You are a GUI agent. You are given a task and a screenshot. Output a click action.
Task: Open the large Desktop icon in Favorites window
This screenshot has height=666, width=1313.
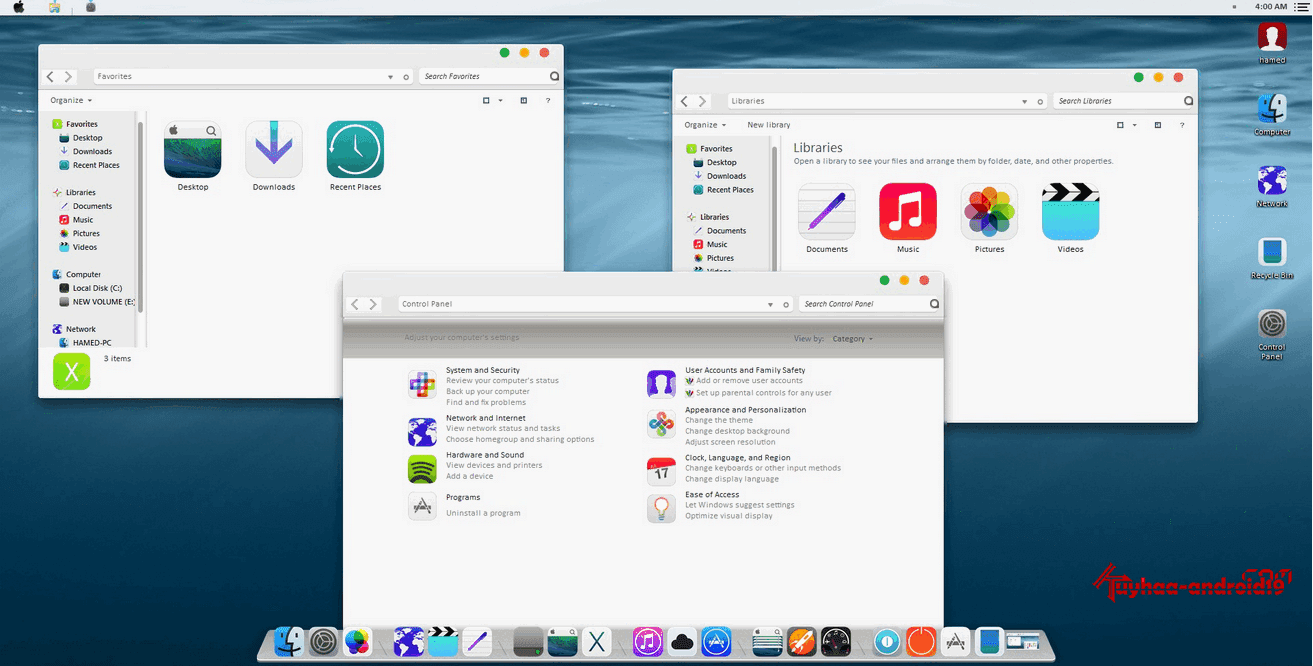(x=192, y=149)
